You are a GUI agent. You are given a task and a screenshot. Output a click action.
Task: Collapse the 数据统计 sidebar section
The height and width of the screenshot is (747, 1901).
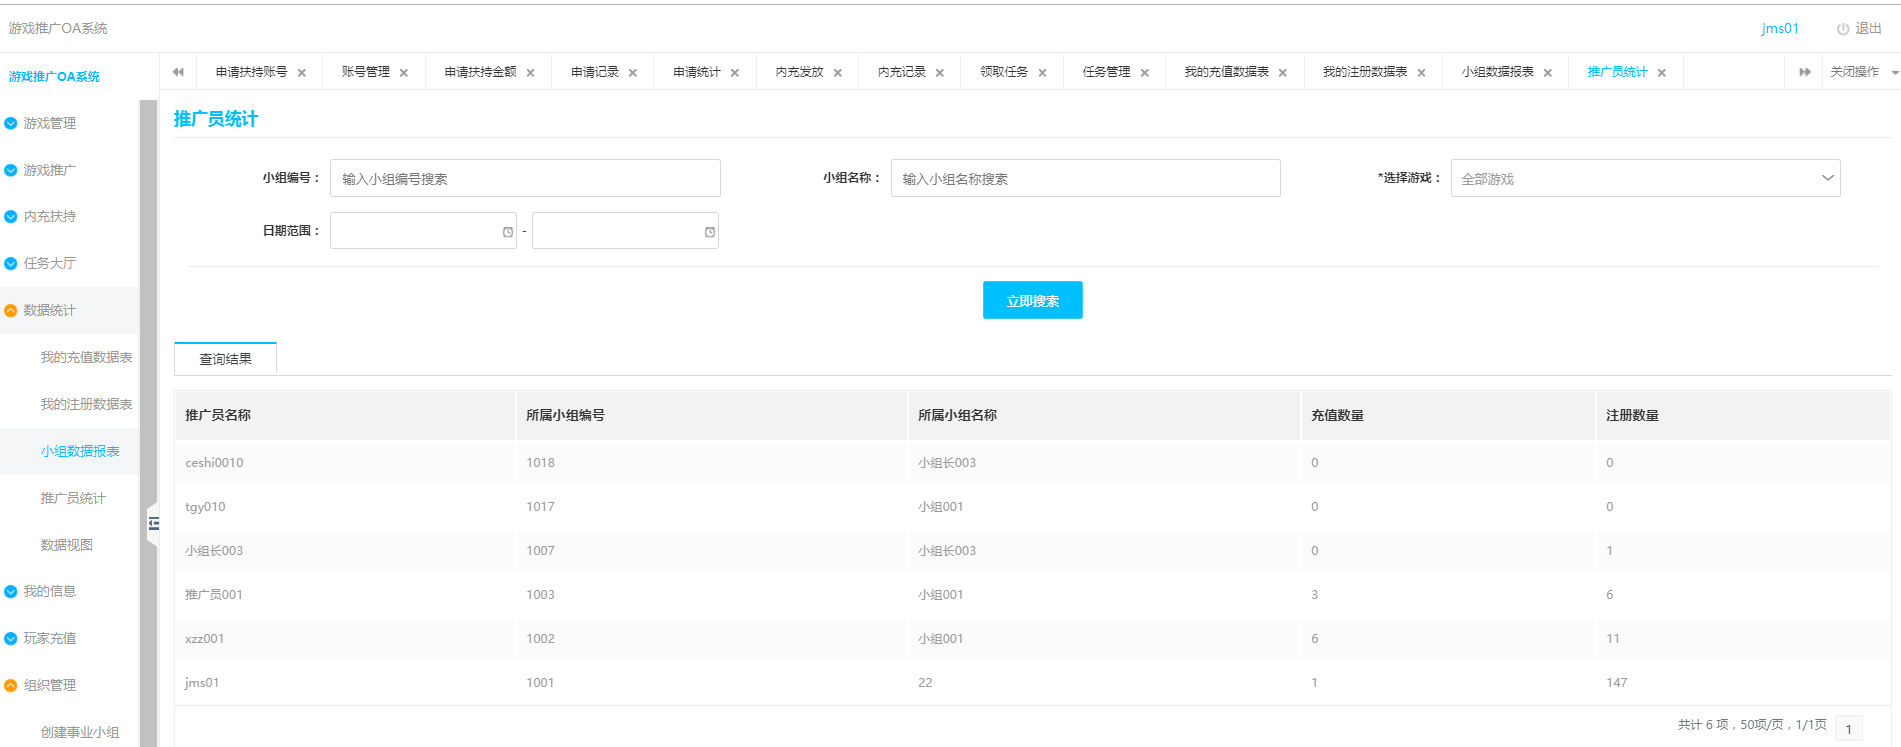pyautogui.click(x=50, y=310)
